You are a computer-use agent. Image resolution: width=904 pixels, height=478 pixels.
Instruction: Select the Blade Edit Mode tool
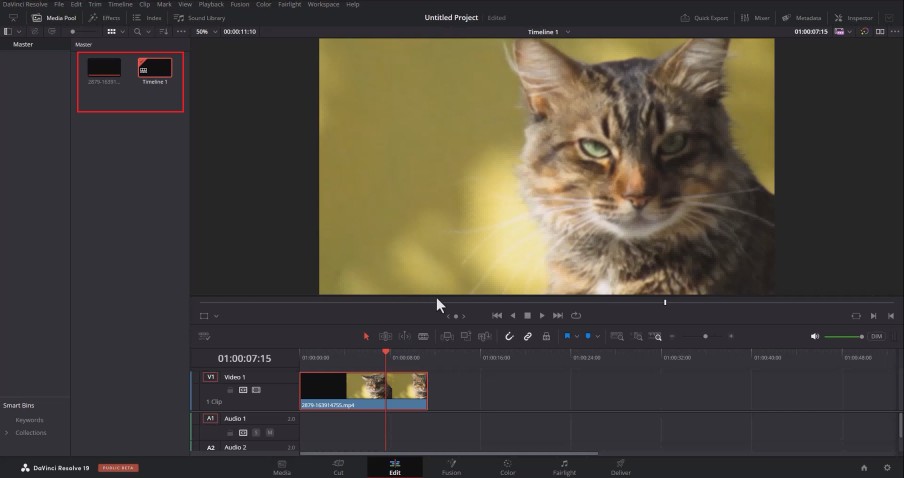pyautogui.click(x=423, y=336)
